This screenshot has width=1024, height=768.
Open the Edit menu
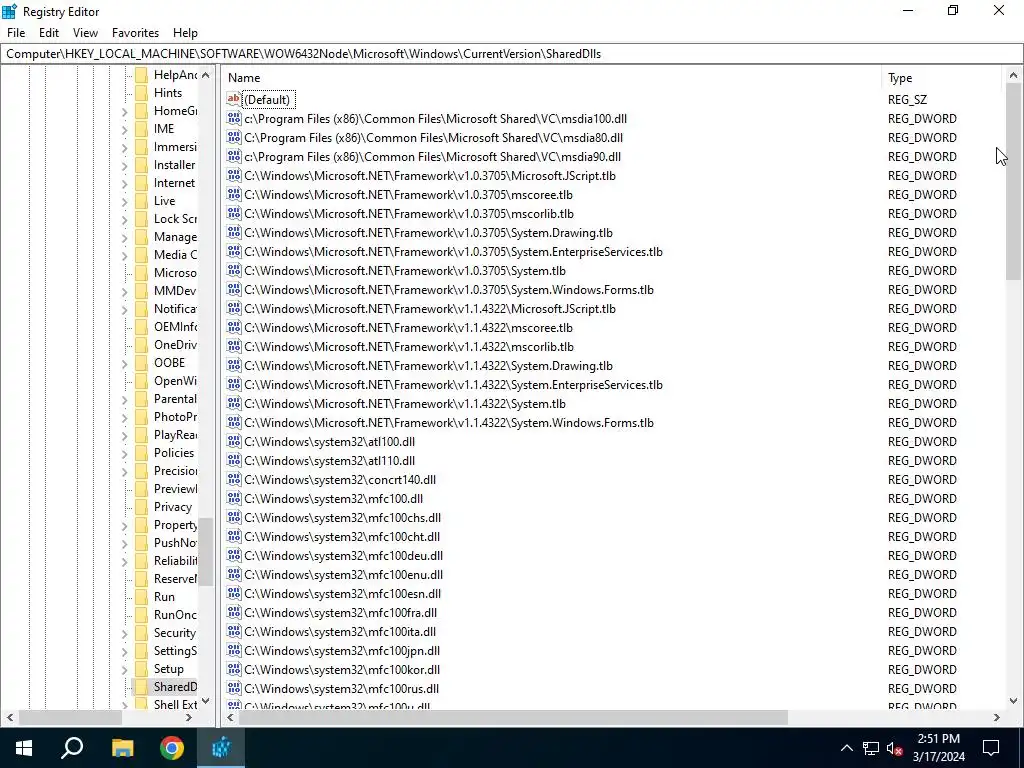tap(49, 33)
